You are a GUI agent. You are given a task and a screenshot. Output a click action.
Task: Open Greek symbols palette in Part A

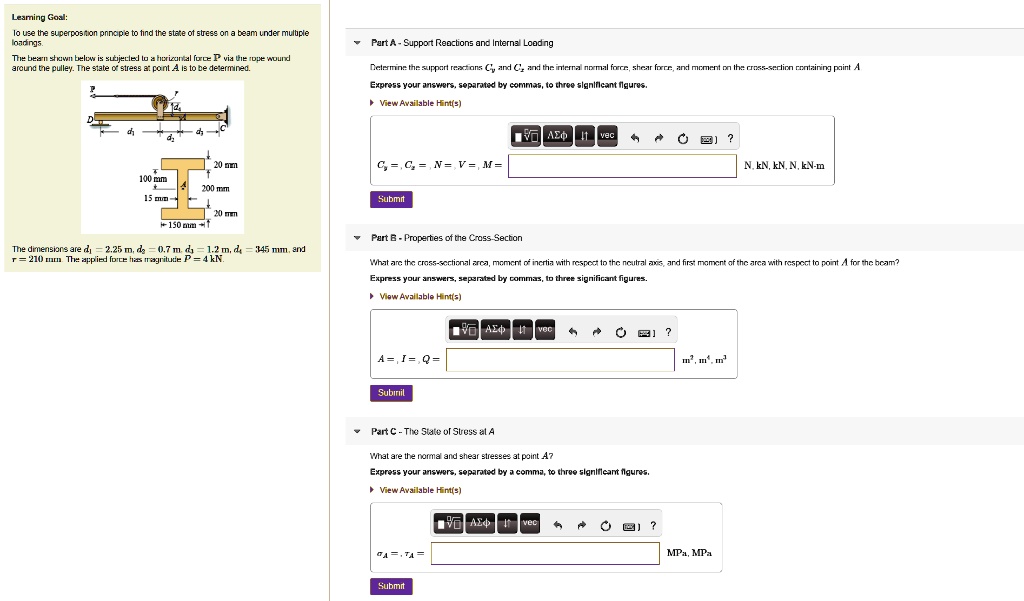pyautogui.click(x=557, y=136)
